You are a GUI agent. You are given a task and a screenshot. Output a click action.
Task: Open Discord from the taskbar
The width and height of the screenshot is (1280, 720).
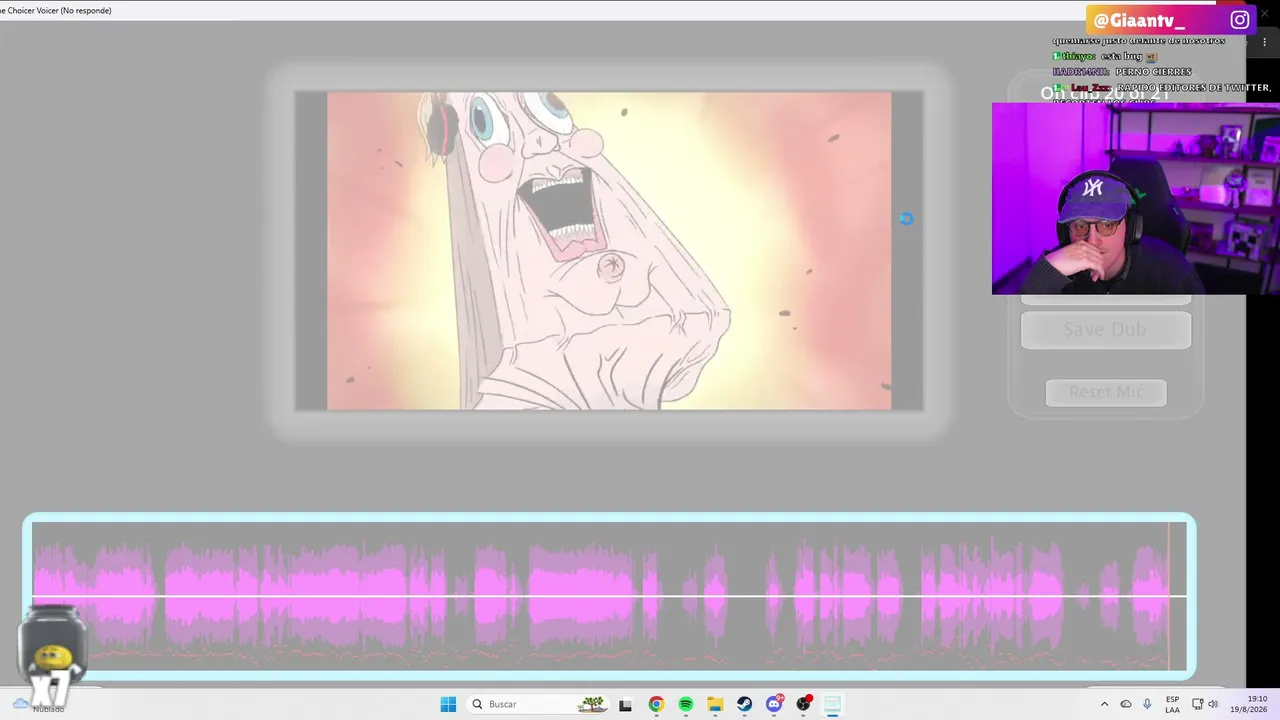click(x=774, y=704)
